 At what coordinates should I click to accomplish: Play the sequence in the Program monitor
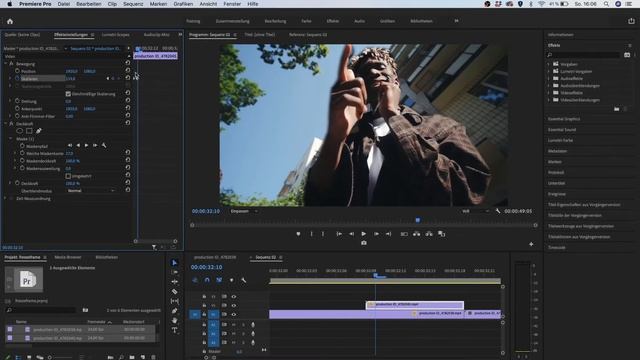(363, 234)
